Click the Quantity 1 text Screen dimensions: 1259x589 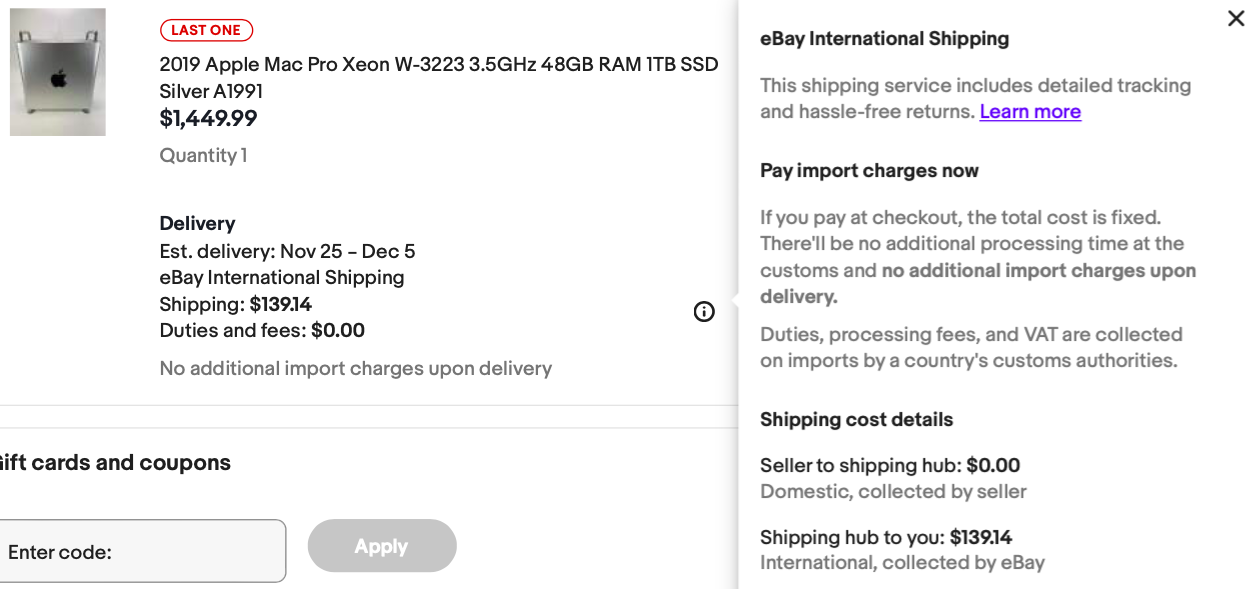203,155
